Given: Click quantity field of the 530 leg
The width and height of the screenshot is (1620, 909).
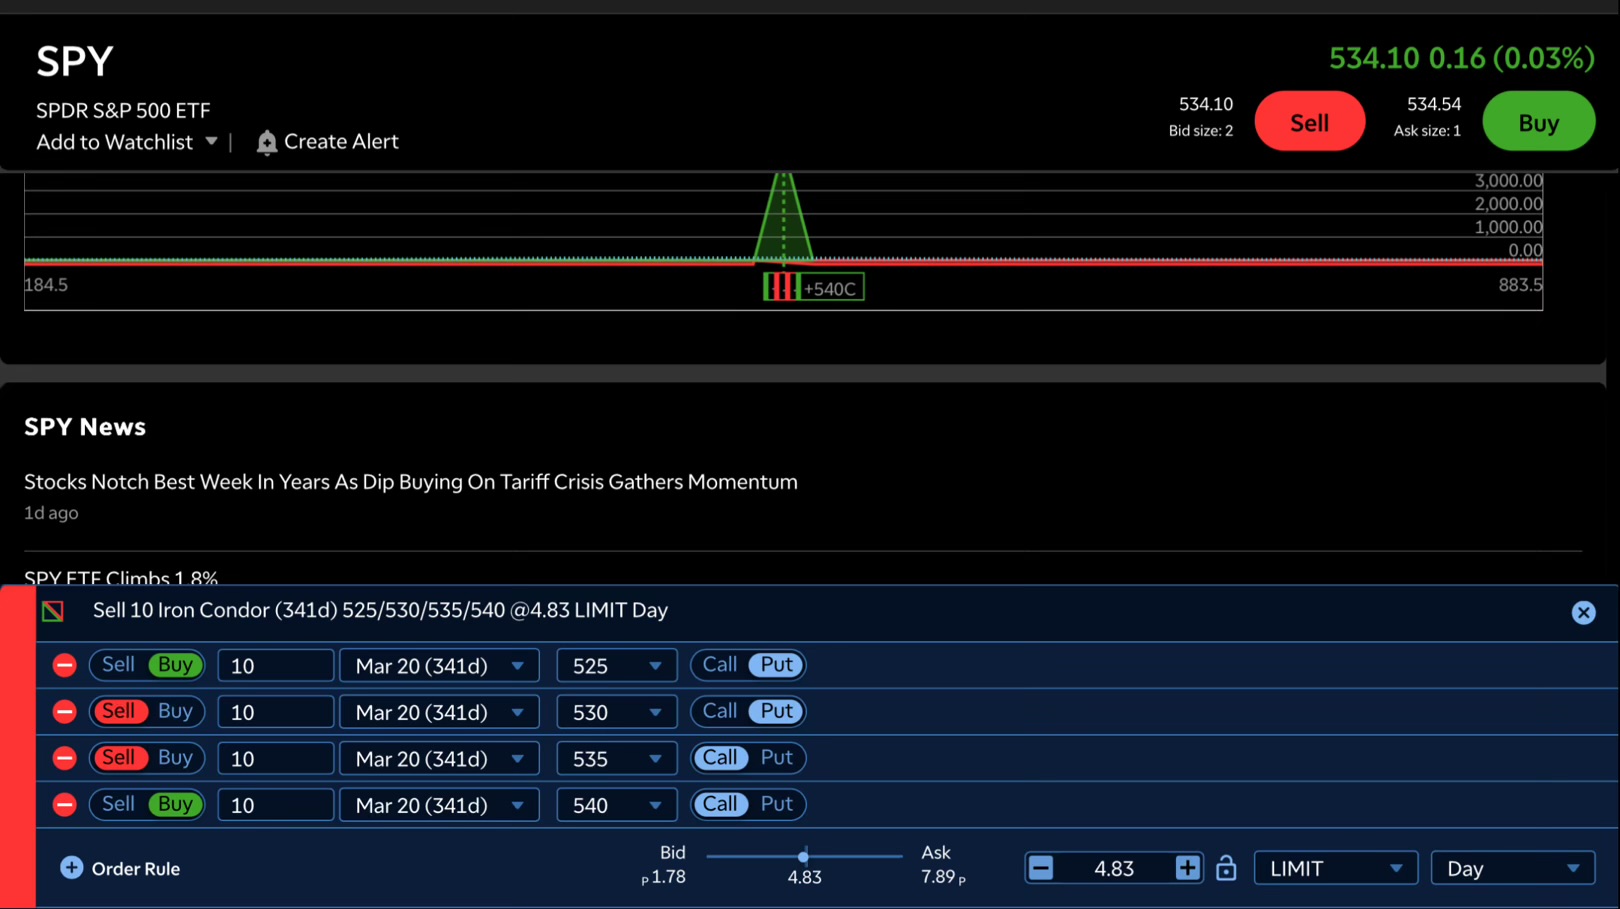Looking at the screenshot, I should (275, 712).
